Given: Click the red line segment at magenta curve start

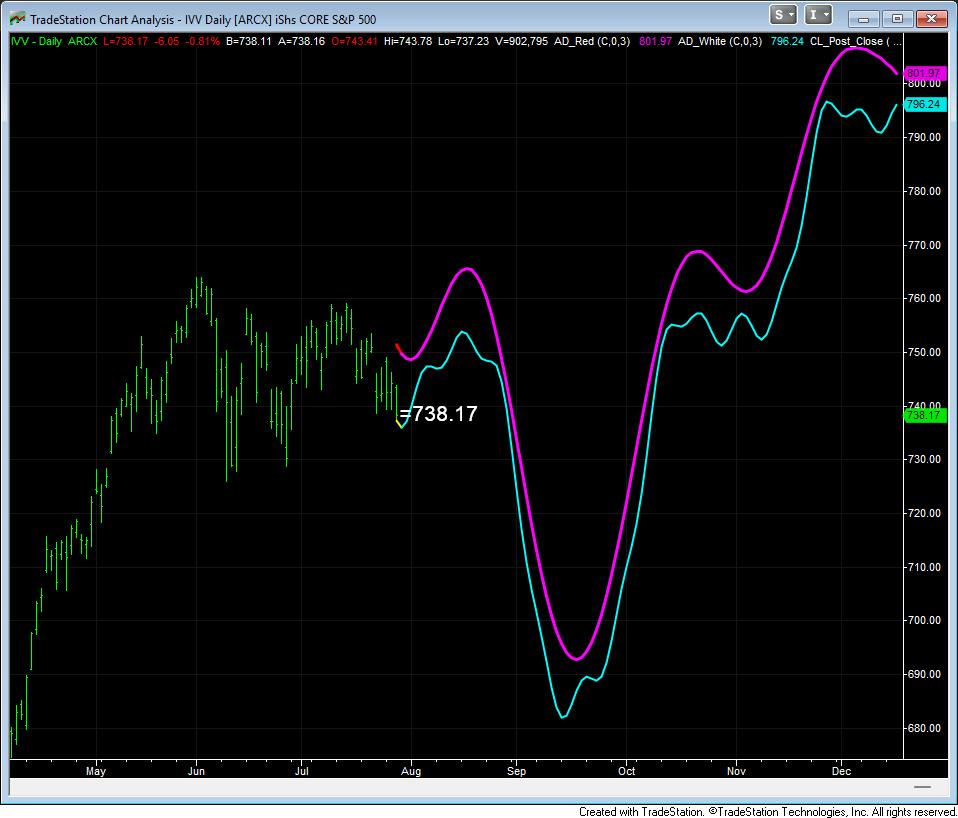Looking at the screenshot, I should click(x=398, y=349).
